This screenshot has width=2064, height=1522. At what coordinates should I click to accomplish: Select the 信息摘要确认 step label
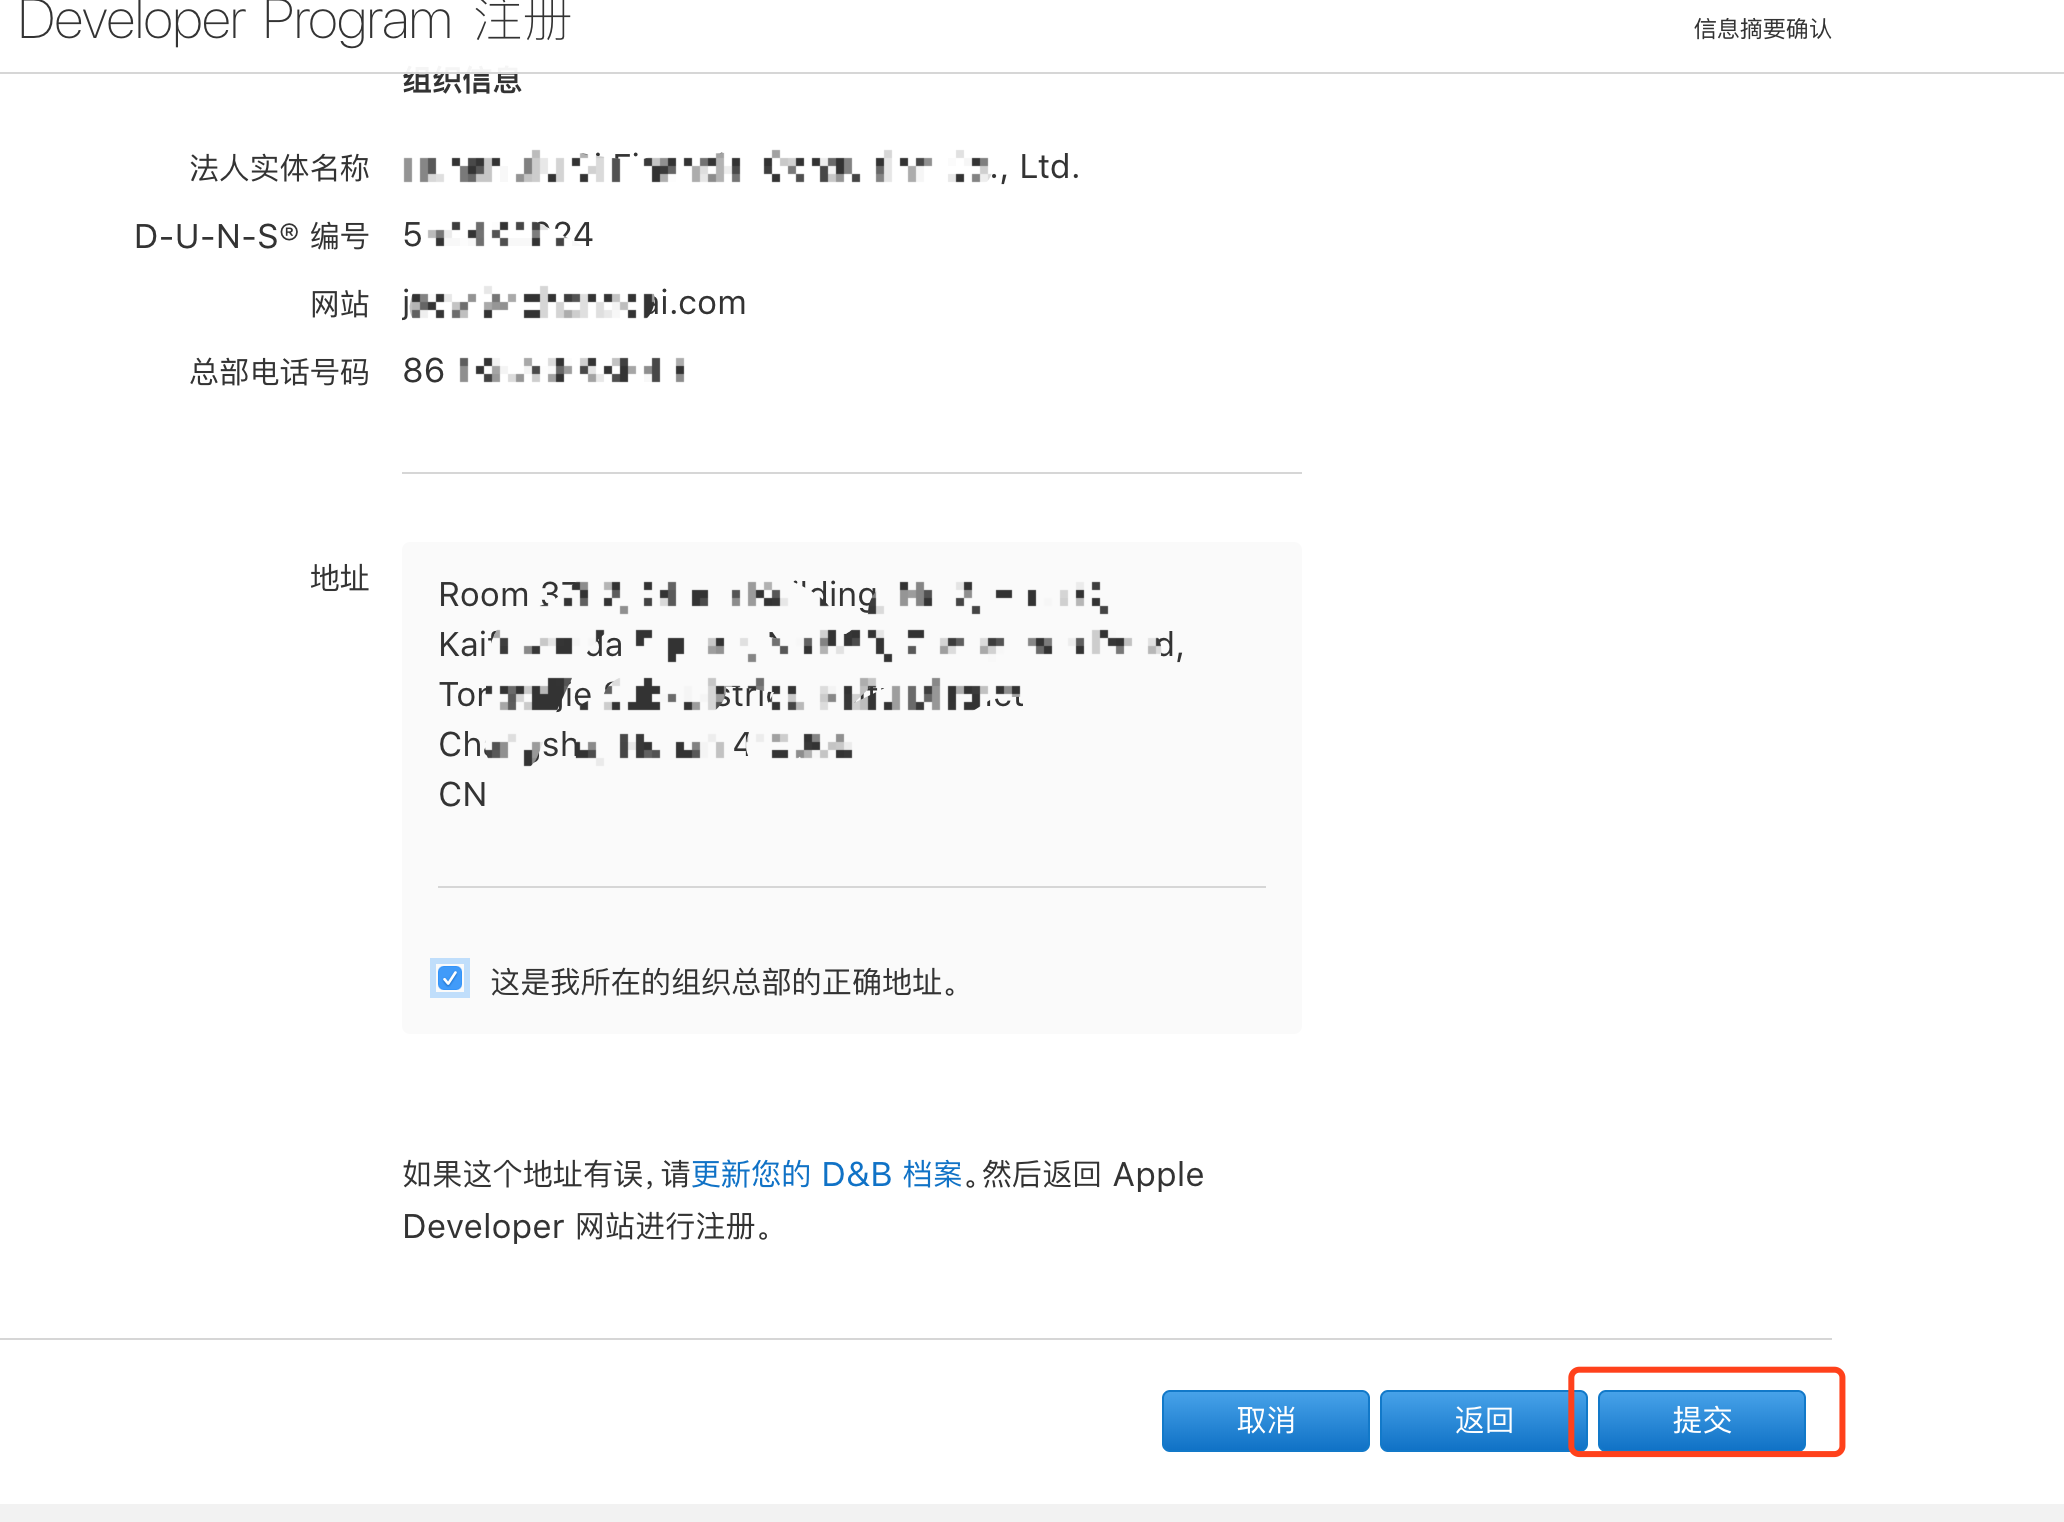click(x=1762, y=29)
